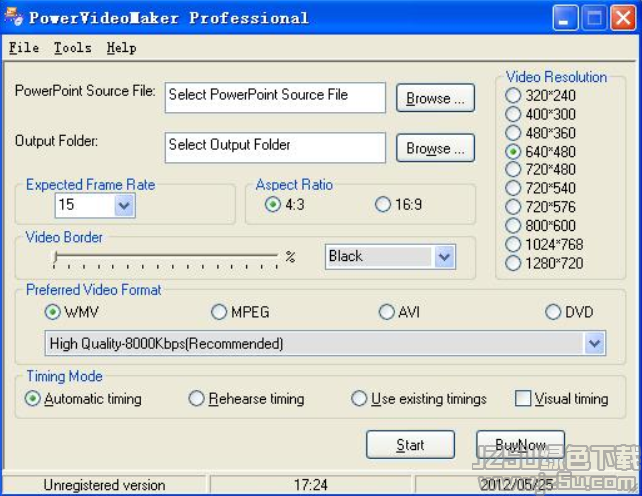The width and height of the screenshot is (642, 496).
Task: Select 720*540 video resolution
Action: tap(540, 188)
